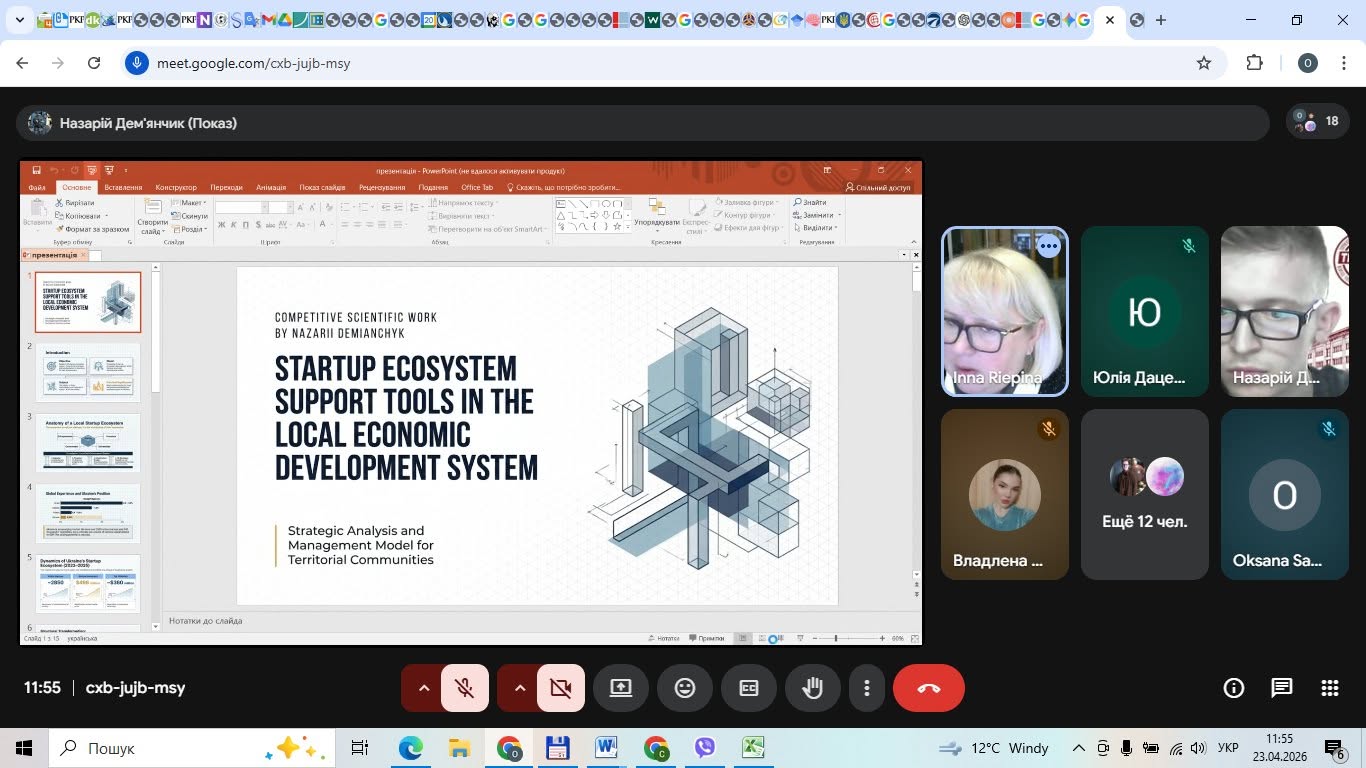This screenshot has width=1366, height=768.
Task: Raise hand in the meeting
Action: tap(813, 688)
